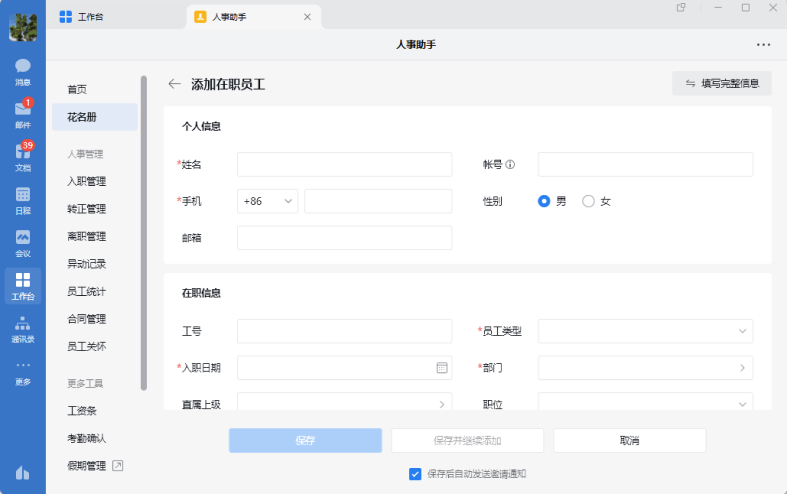Image resolution: width=787 pixels, height=494 pixels.
Task: Open 员工统计 menu item
Action: tap(87, 292)
